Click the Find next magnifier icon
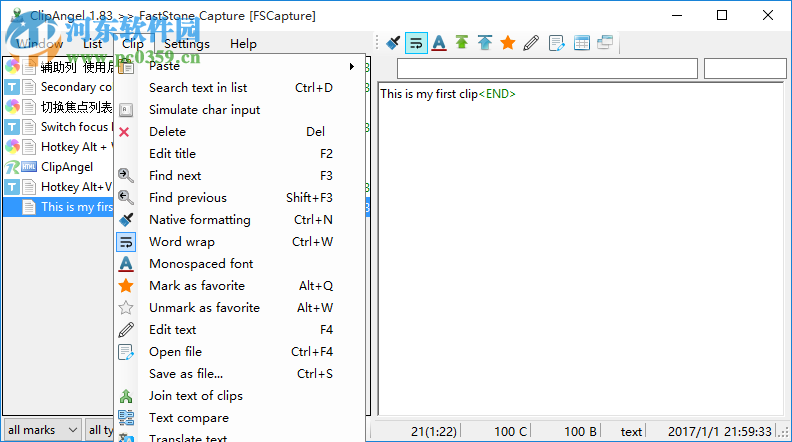The height and width of the screenshot is (442, 792). pyautogui.click(x=126, y=176)
